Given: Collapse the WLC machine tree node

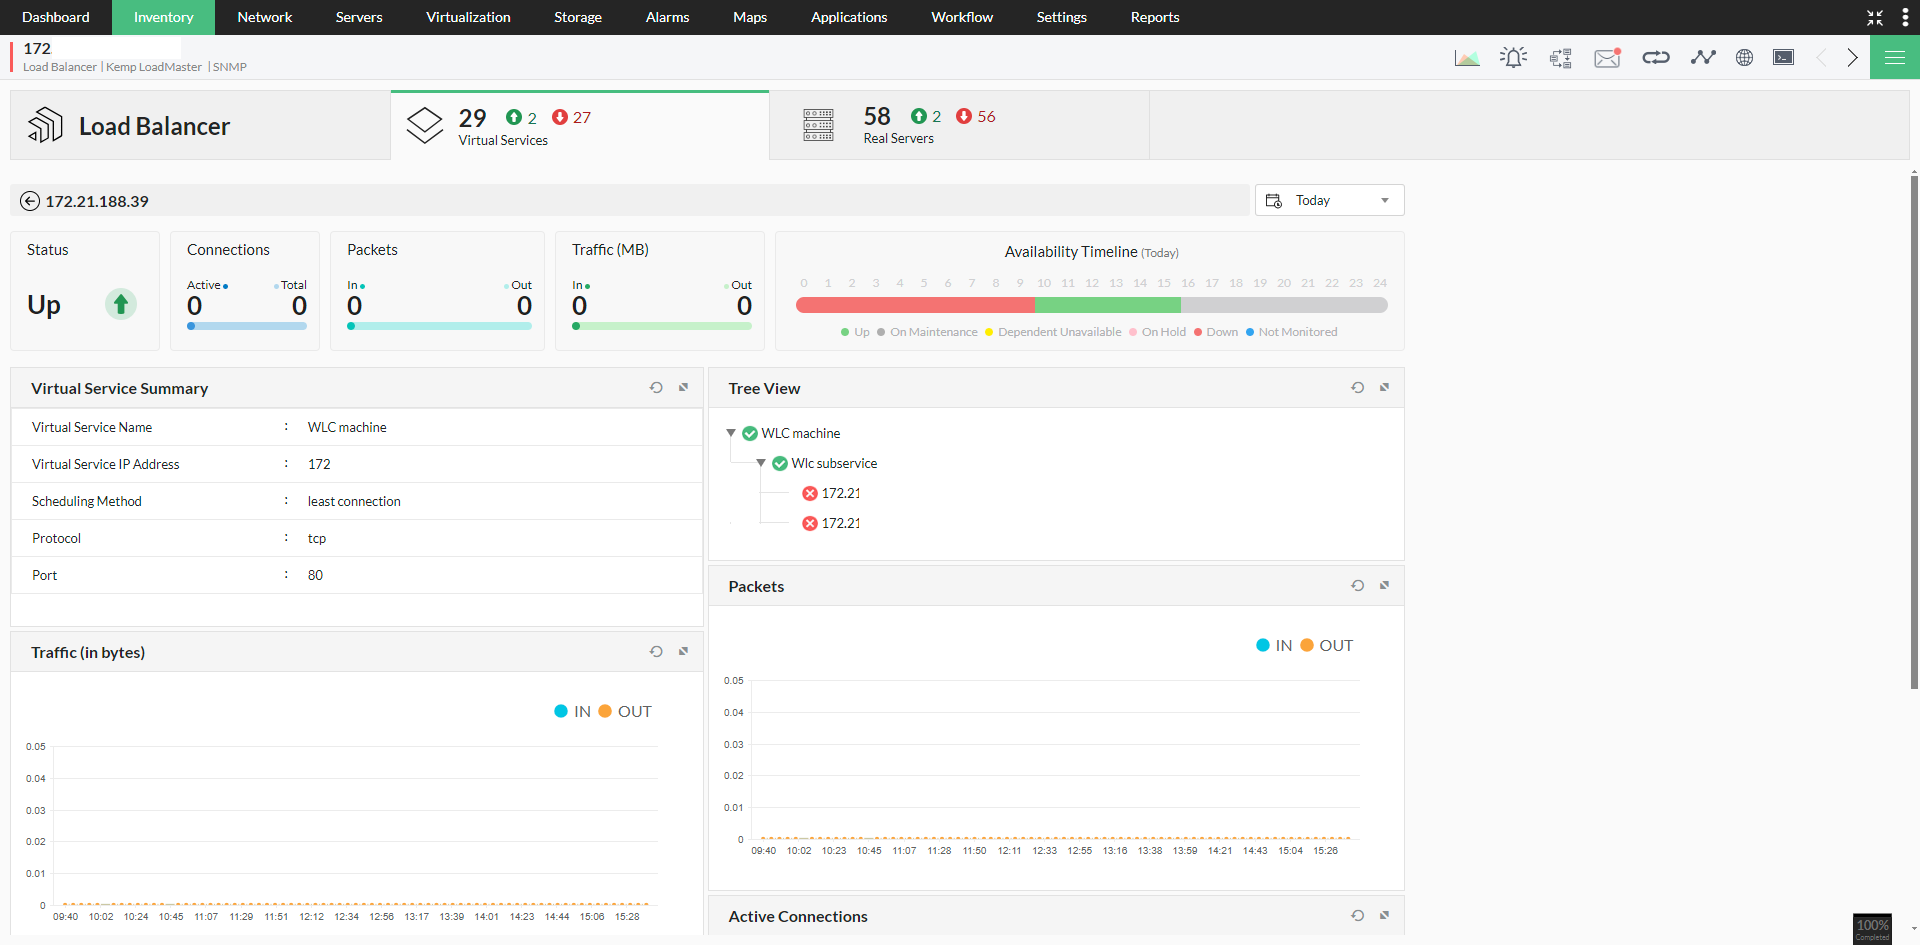Looking at the screenshot, I should point(729,432).
